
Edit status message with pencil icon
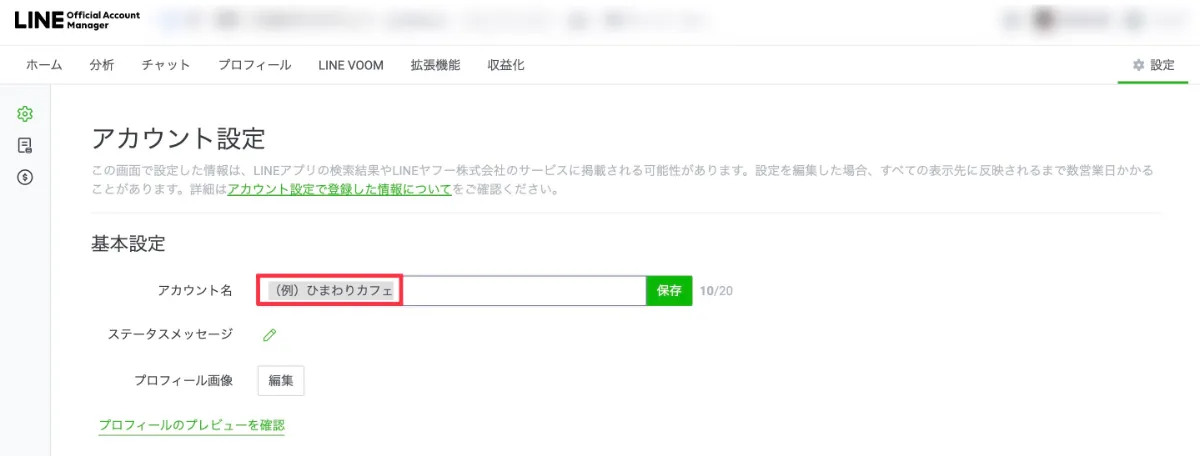point(269,334)
